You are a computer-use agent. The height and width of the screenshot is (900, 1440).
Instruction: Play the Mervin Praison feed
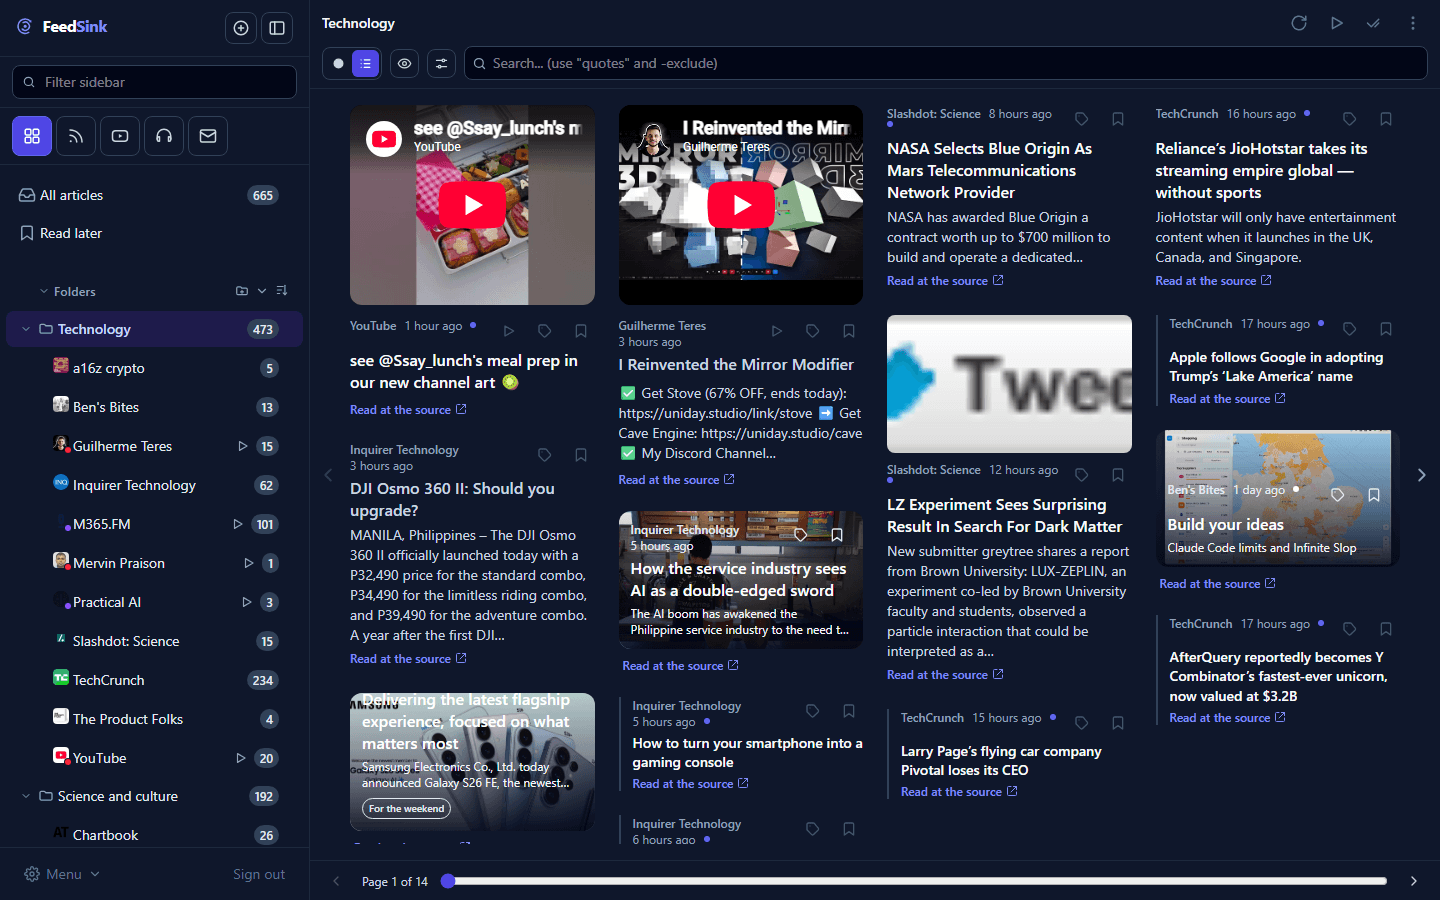tap(248, 563)
